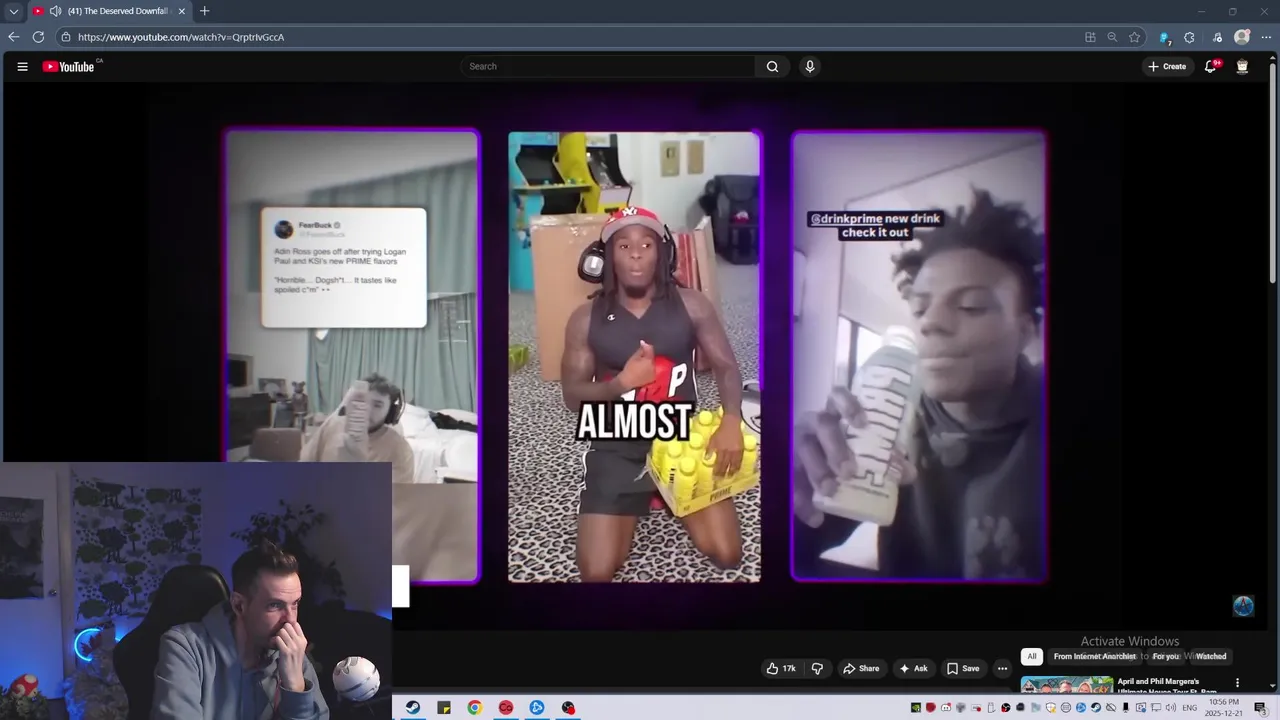Viewport: 1280px width, 720px height.
Task: Start voice search with microphone icon
Action: point(810,67)
